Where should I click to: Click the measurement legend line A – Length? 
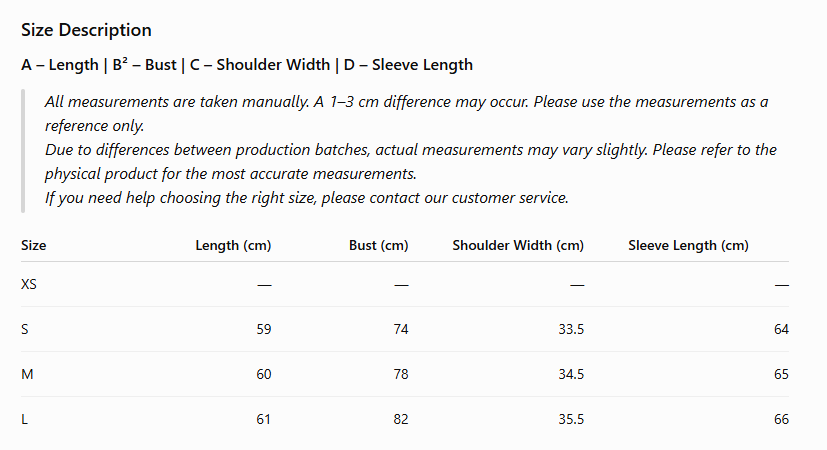pyautogui.click(x=247, y=65)
